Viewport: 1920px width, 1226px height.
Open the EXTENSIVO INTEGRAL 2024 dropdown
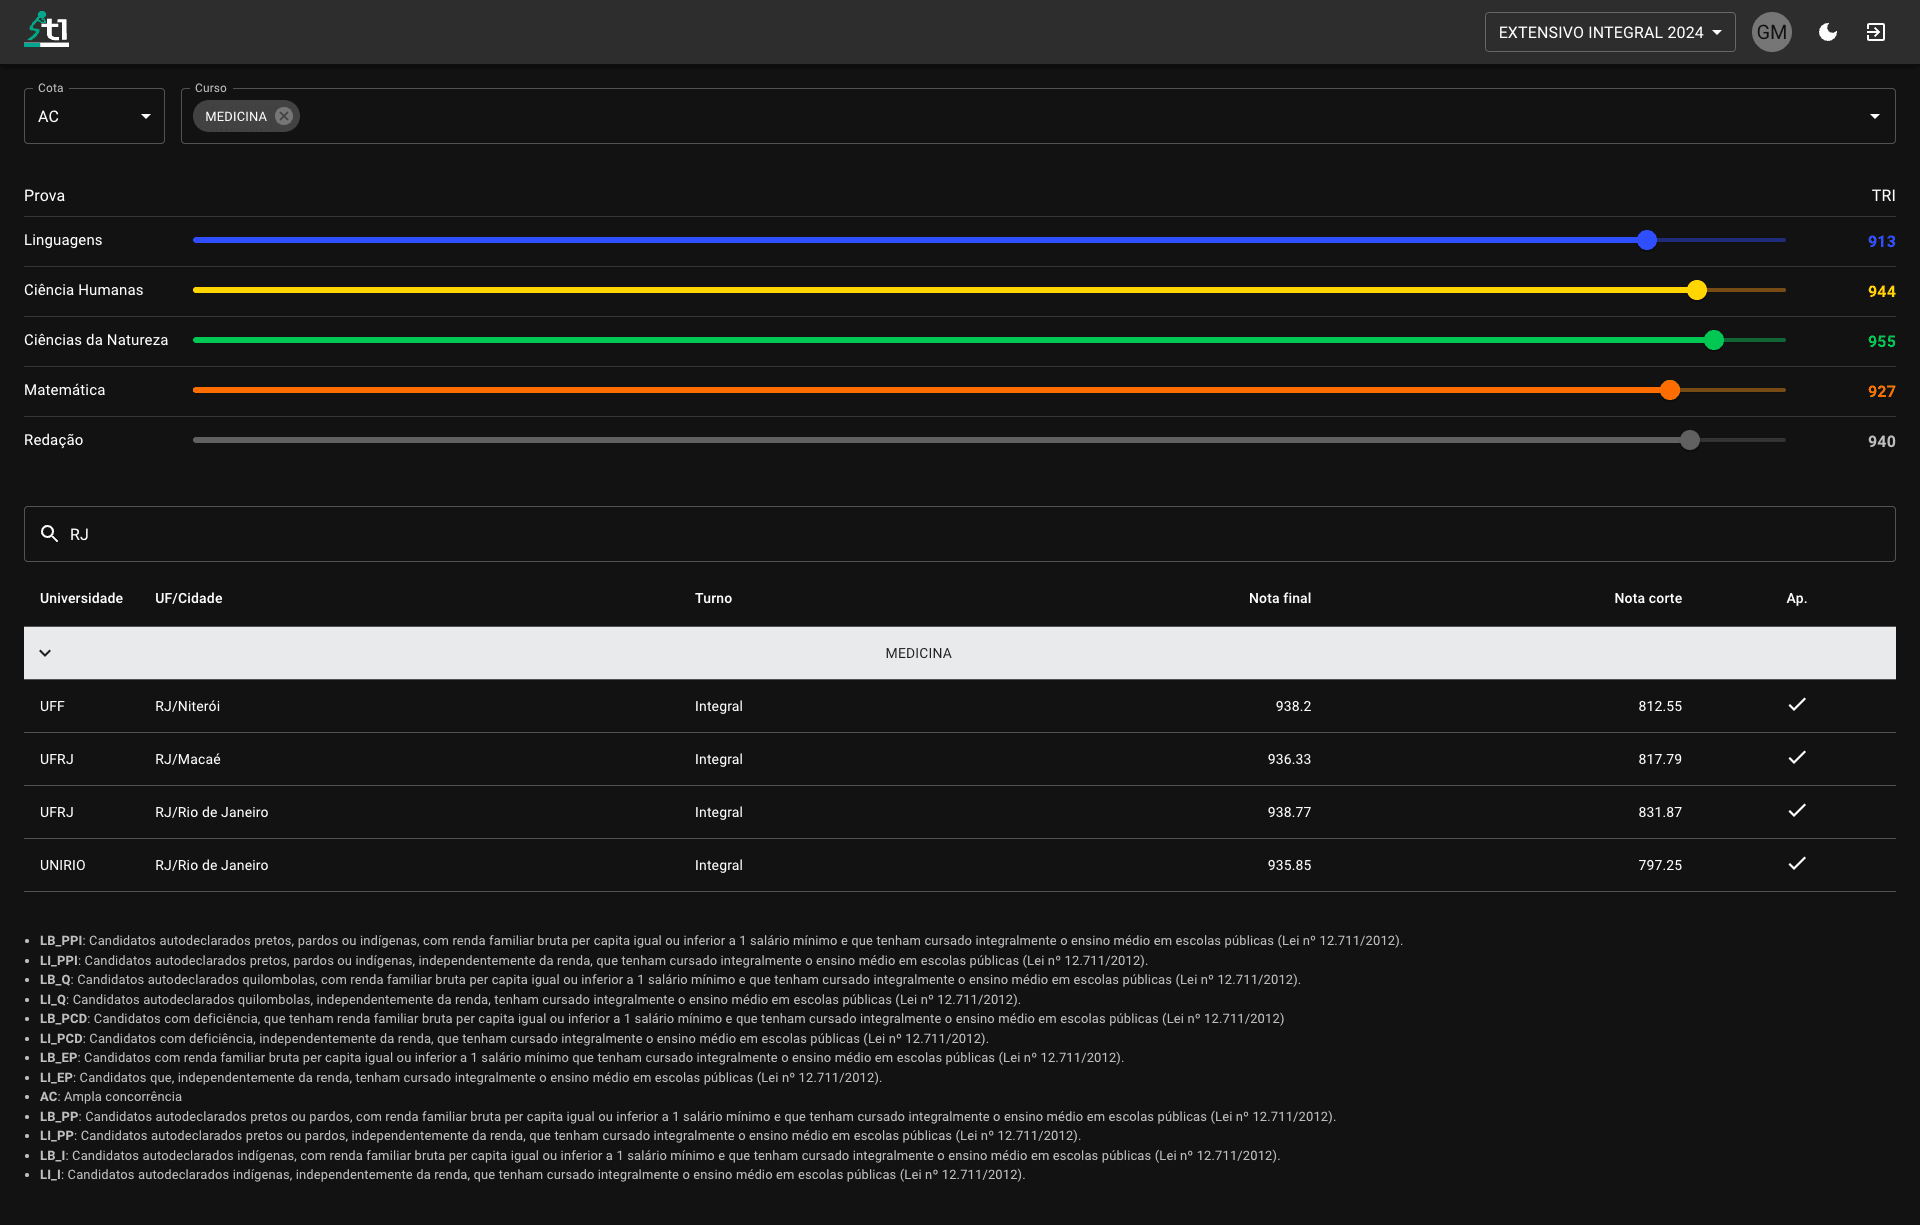(1609, 32)
